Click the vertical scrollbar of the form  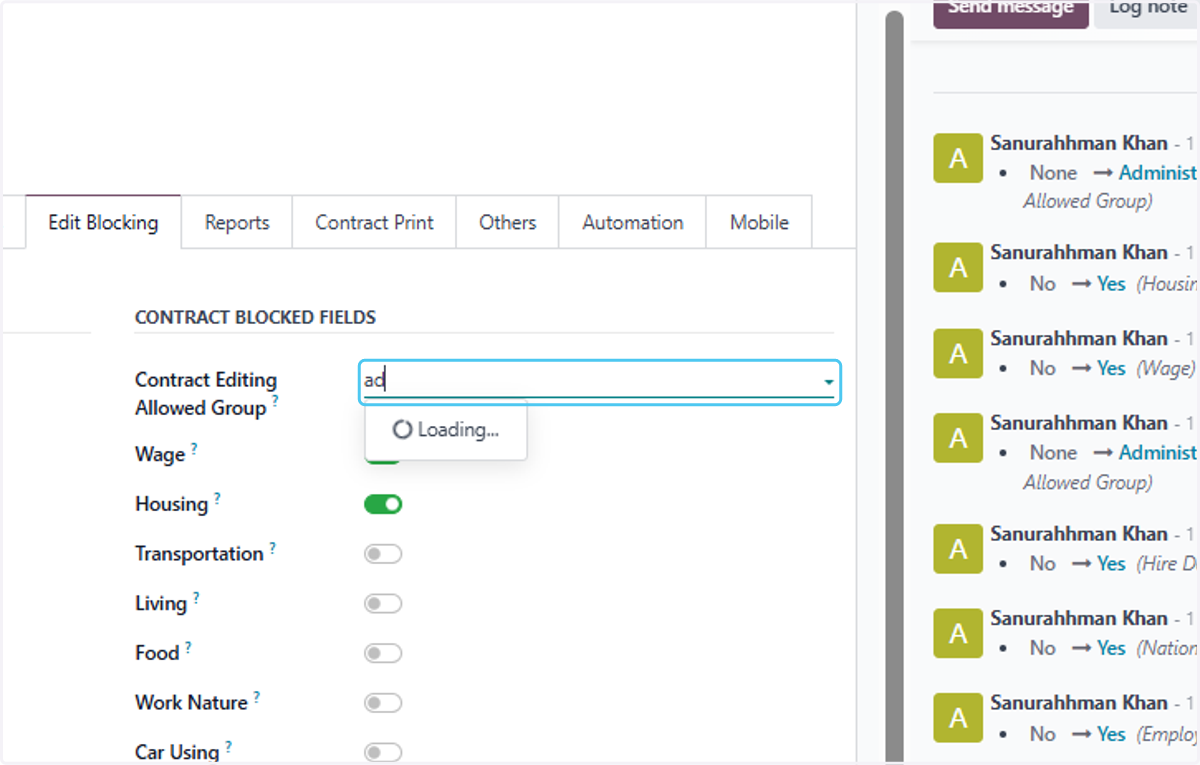(894, 387)
